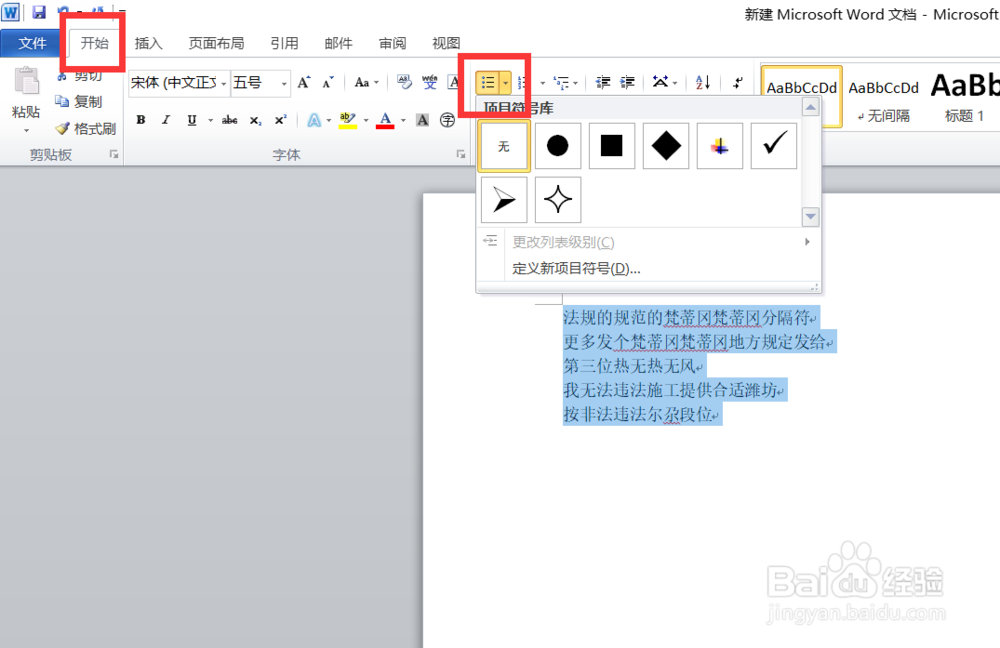Choose the solid circle bullet
Screen dimensions: 1000x648
coord(557,146)
